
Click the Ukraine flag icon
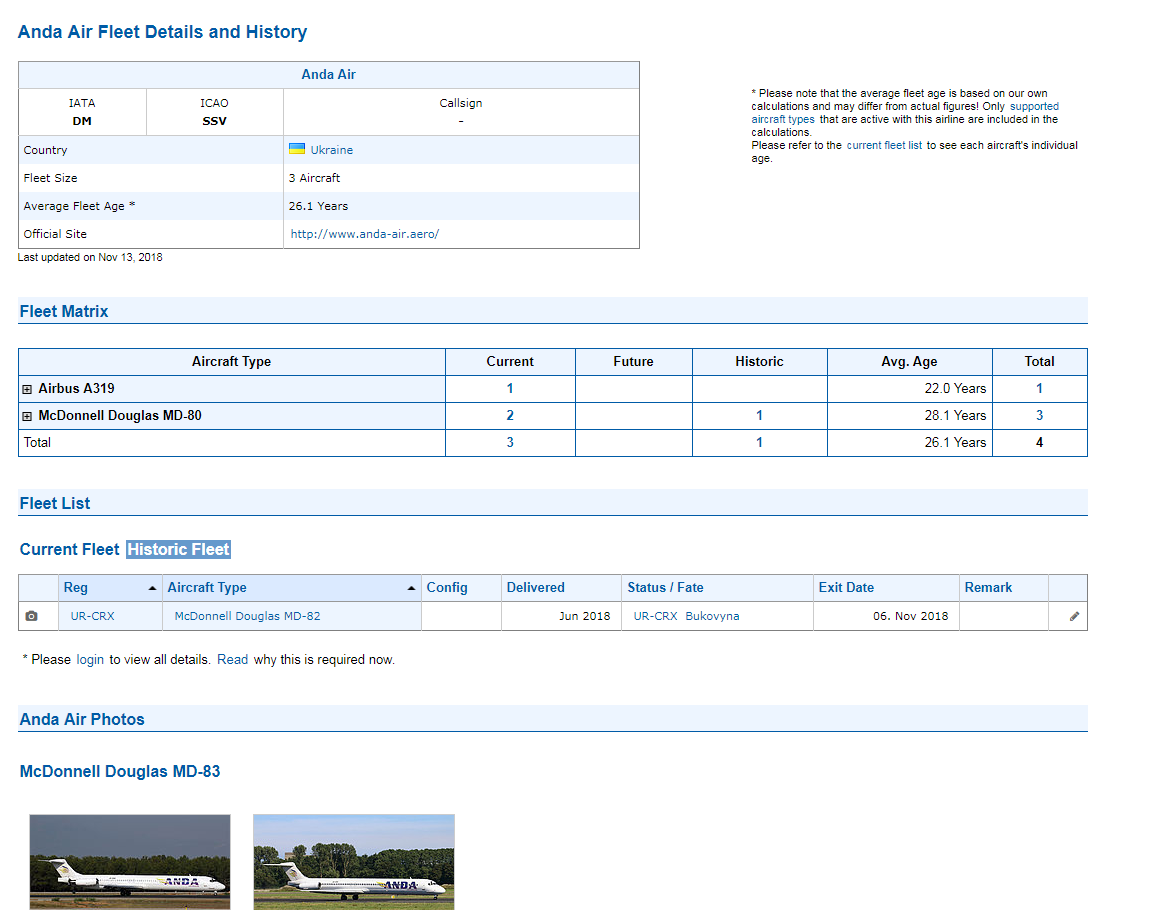coord(297,149)
